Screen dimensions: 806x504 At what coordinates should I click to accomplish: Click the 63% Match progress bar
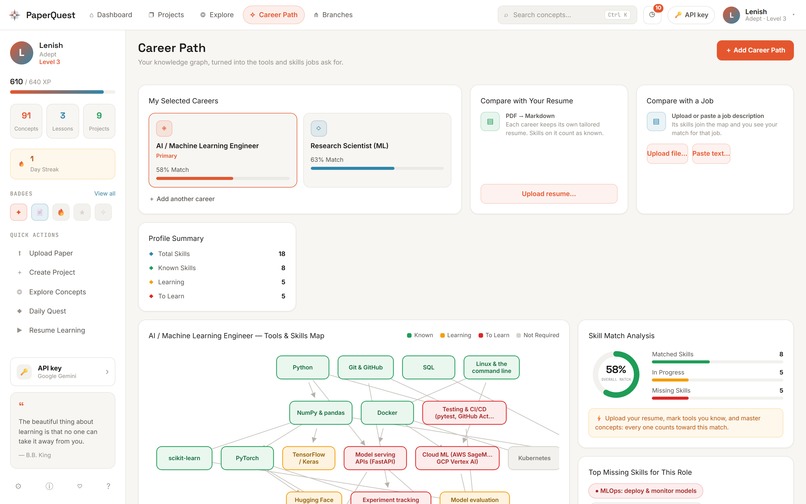[x=377, y=168]
